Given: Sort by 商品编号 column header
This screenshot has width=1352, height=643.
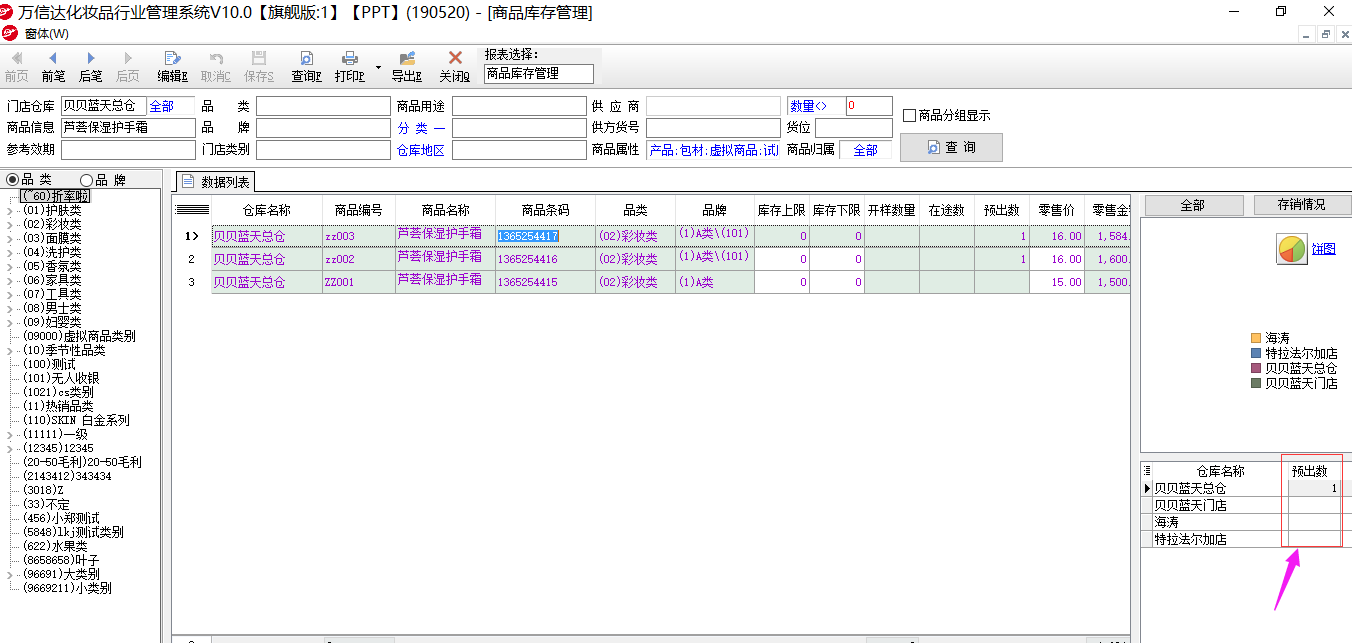Looking at the screenshot, I should pos(359,210).
